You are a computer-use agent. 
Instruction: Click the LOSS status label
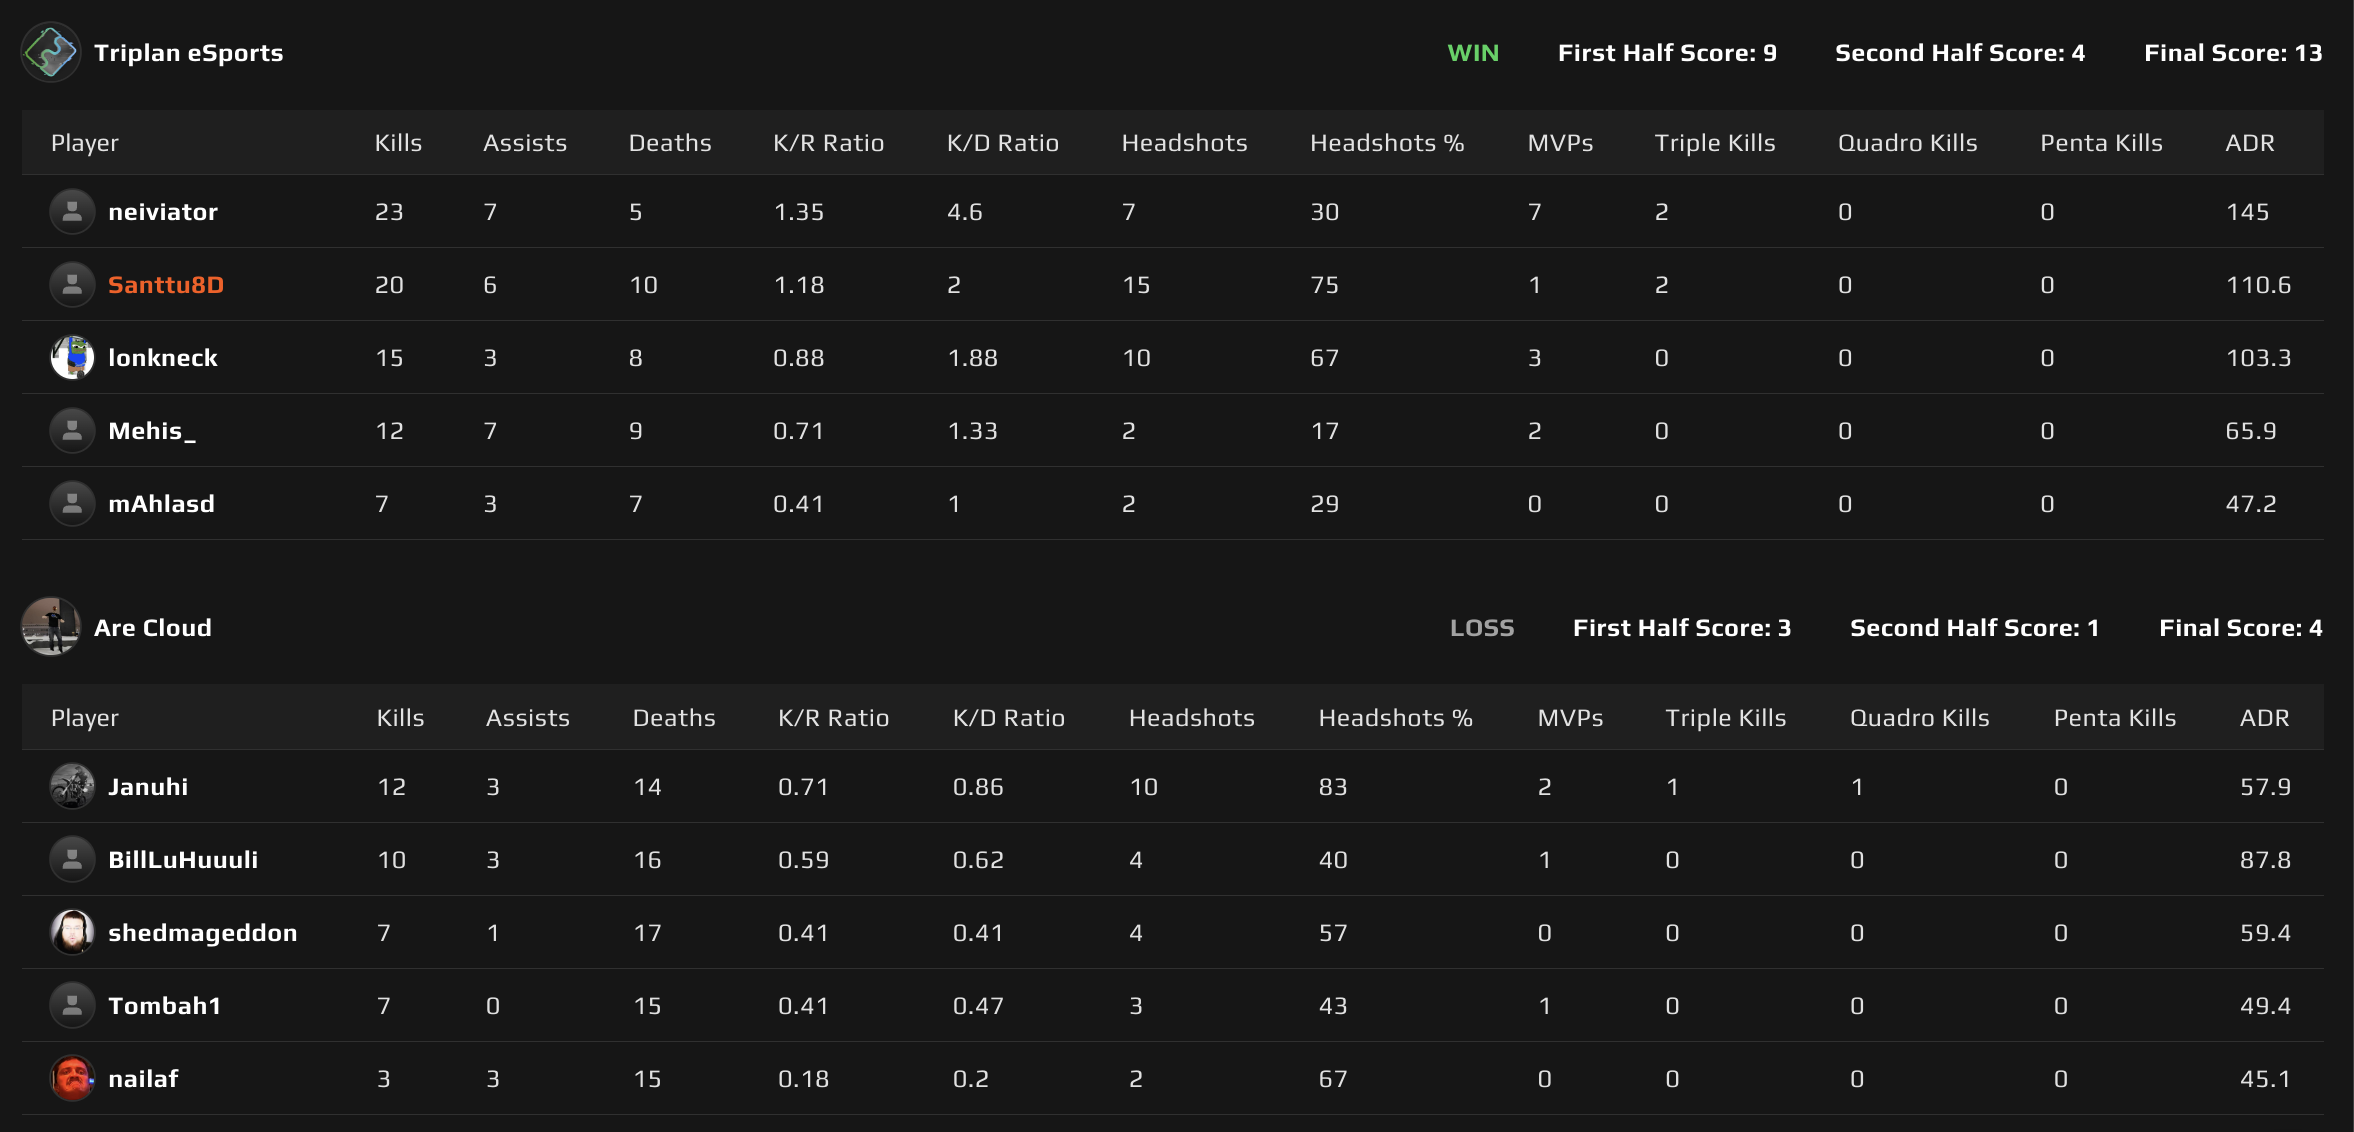pyautogui.click(x=1483, y=627)
